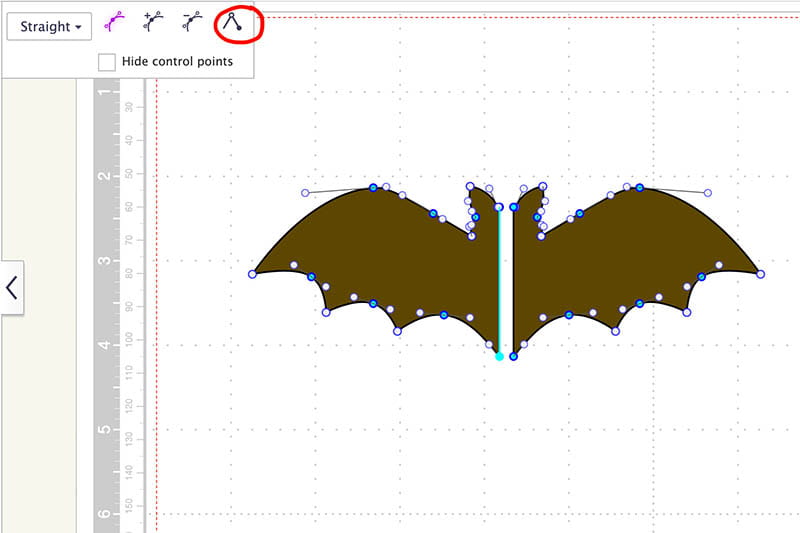Click the delete node (minus) tool icon

[192, 23]
